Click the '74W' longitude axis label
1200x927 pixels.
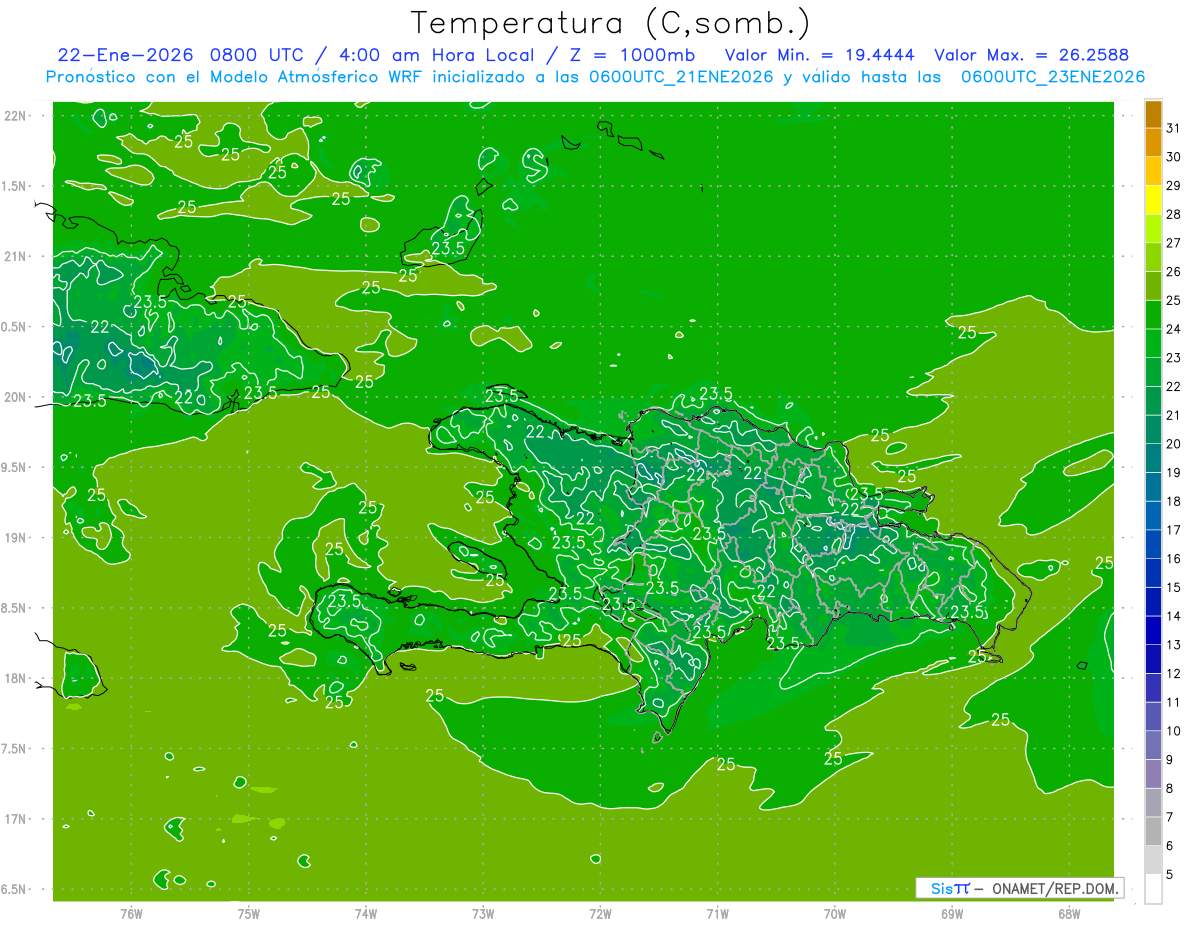[x=366, y=915]
